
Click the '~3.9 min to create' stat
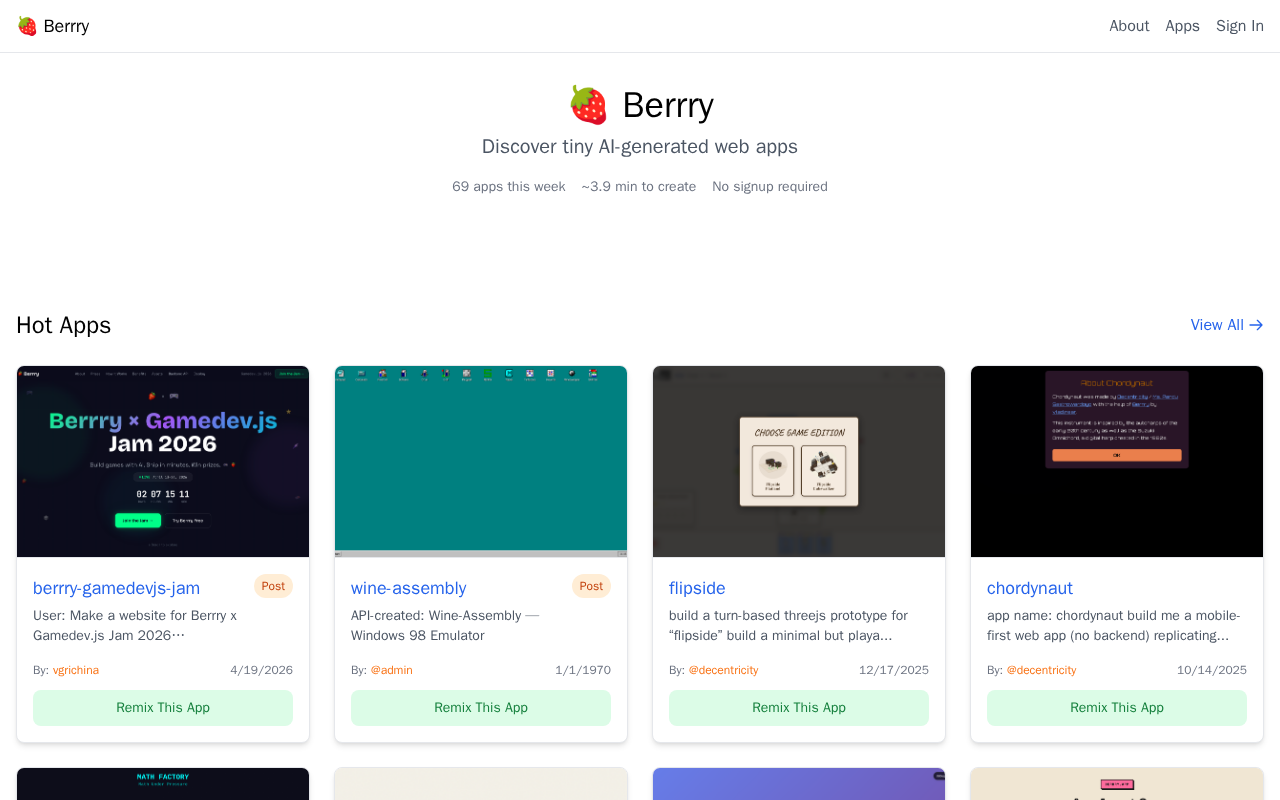coord(639,187)
